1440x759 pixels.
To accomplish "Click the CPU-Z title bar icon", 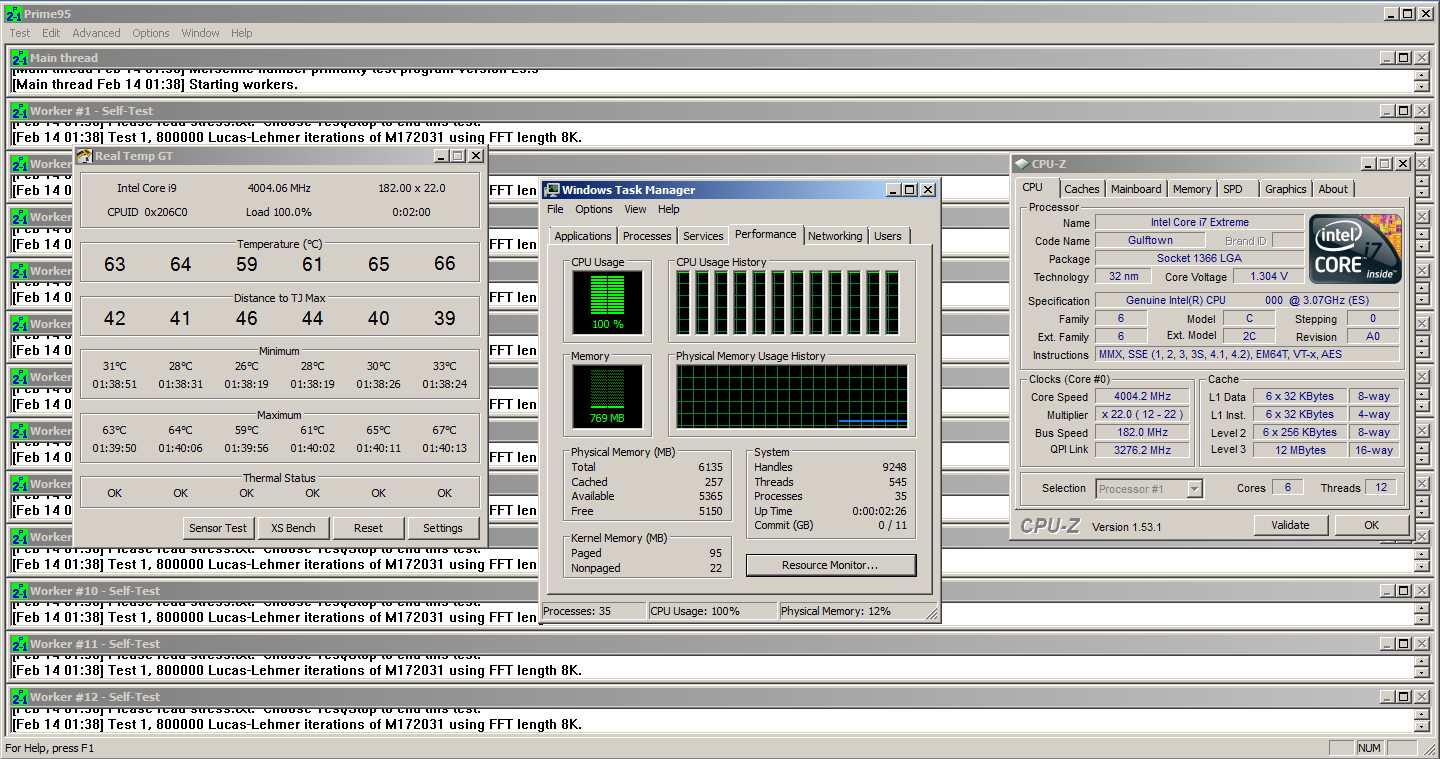I will click(x=1021, y=164).
